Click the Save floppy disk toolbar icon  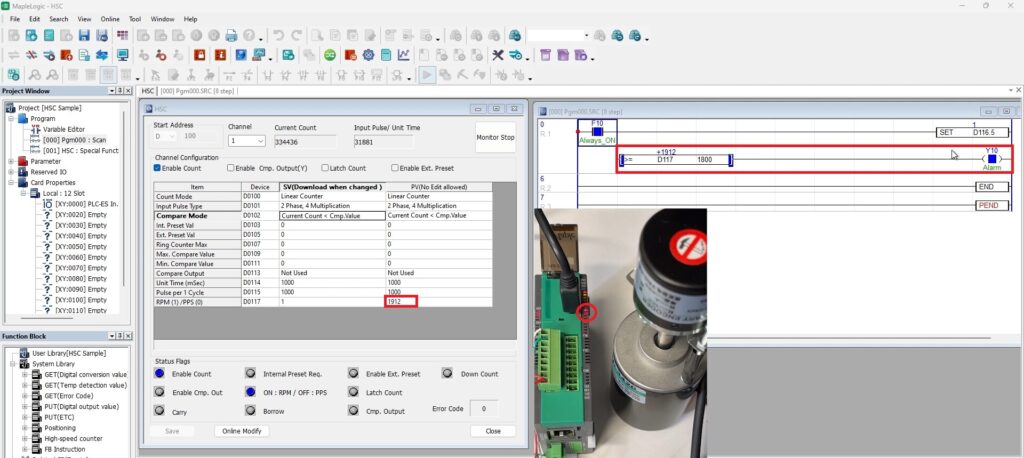(x=85, y=35)
